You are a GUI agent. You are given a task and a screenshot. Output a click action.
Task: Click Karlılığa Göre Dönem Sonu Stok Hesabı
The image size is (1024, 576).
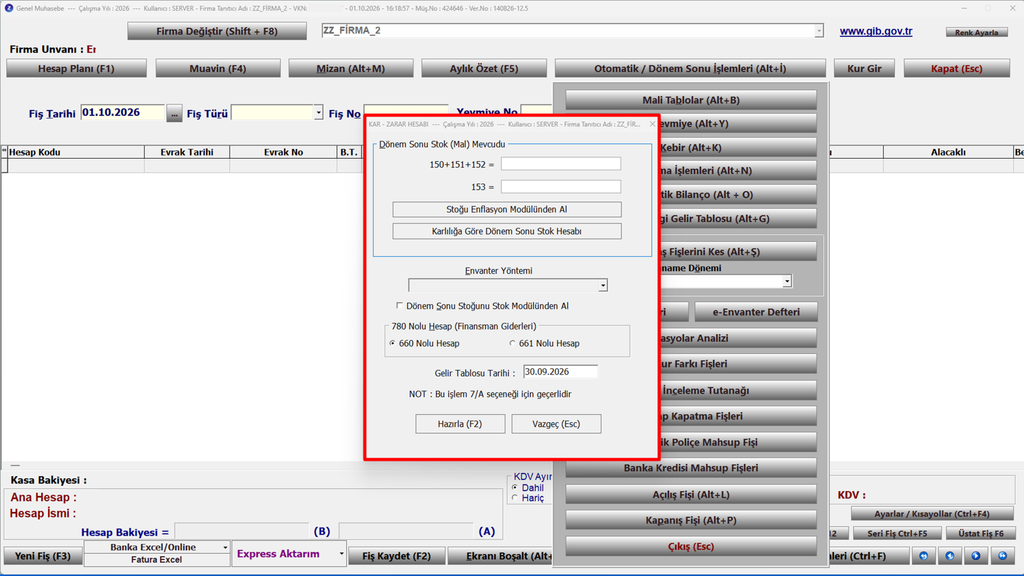[x=507, y=231]
